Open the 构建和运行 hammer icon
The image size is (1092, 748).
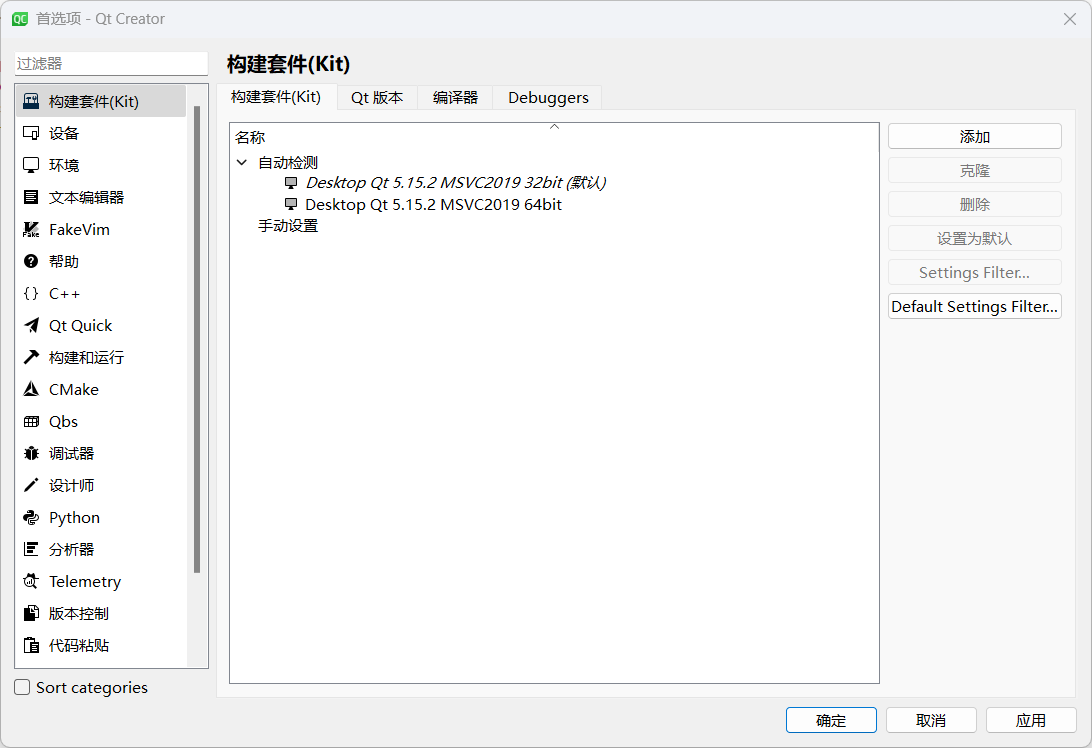pyautogui.click(x=31, y=357)
